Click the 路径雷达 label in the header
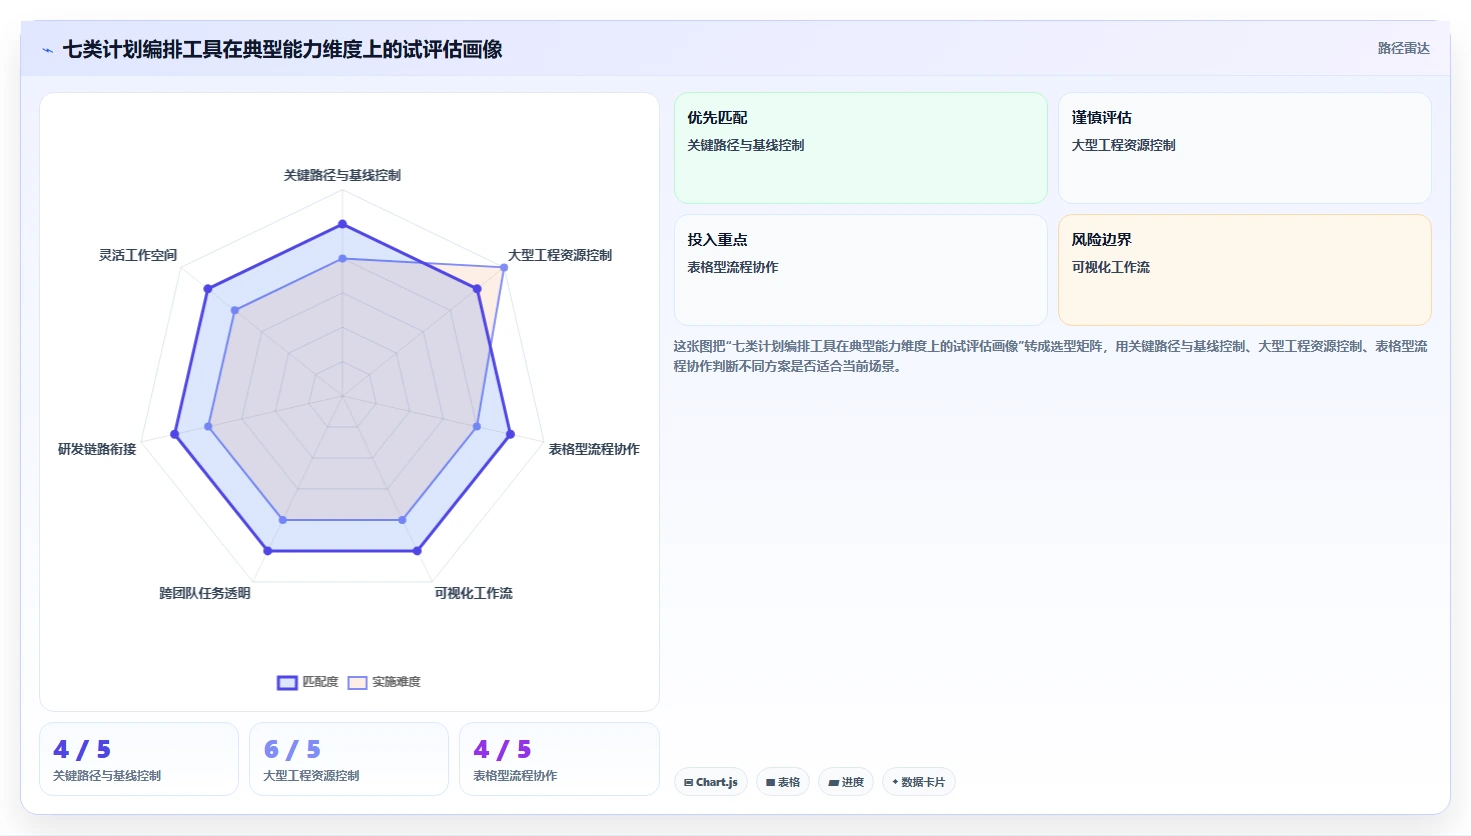The image size is (1471, 836). pos(1403,48)
